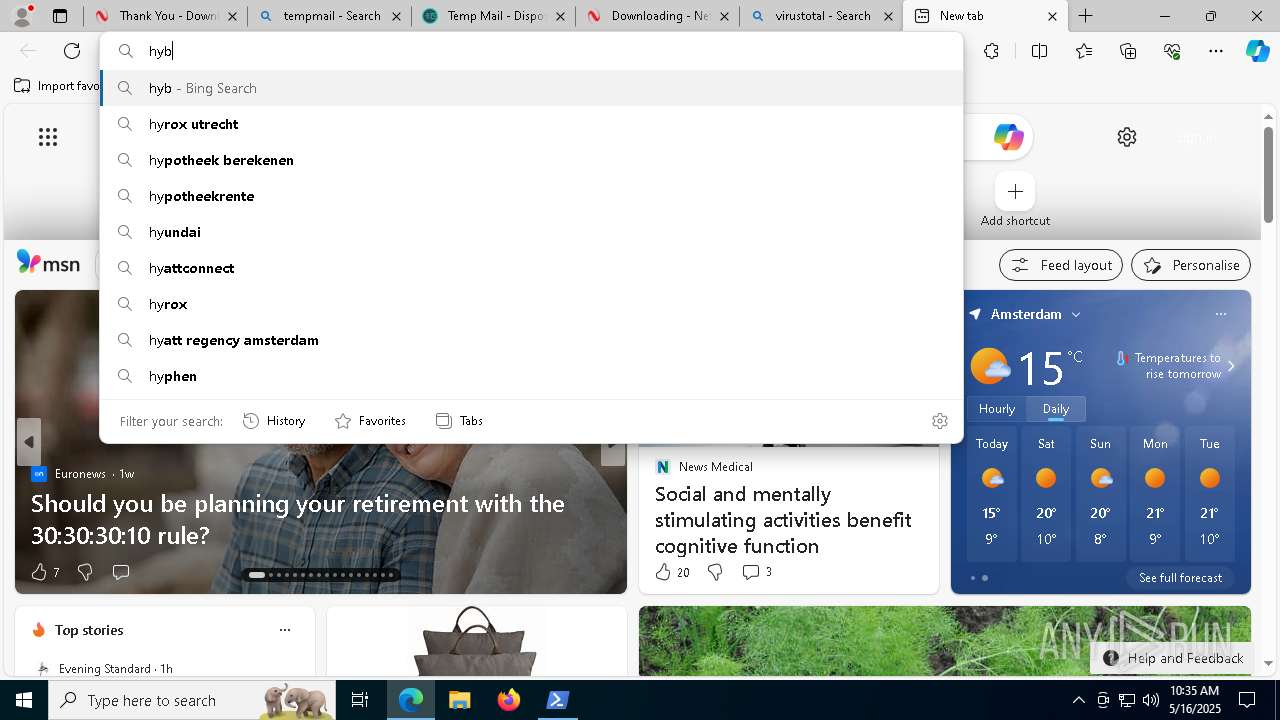Filter search by History

click(274, 421)
